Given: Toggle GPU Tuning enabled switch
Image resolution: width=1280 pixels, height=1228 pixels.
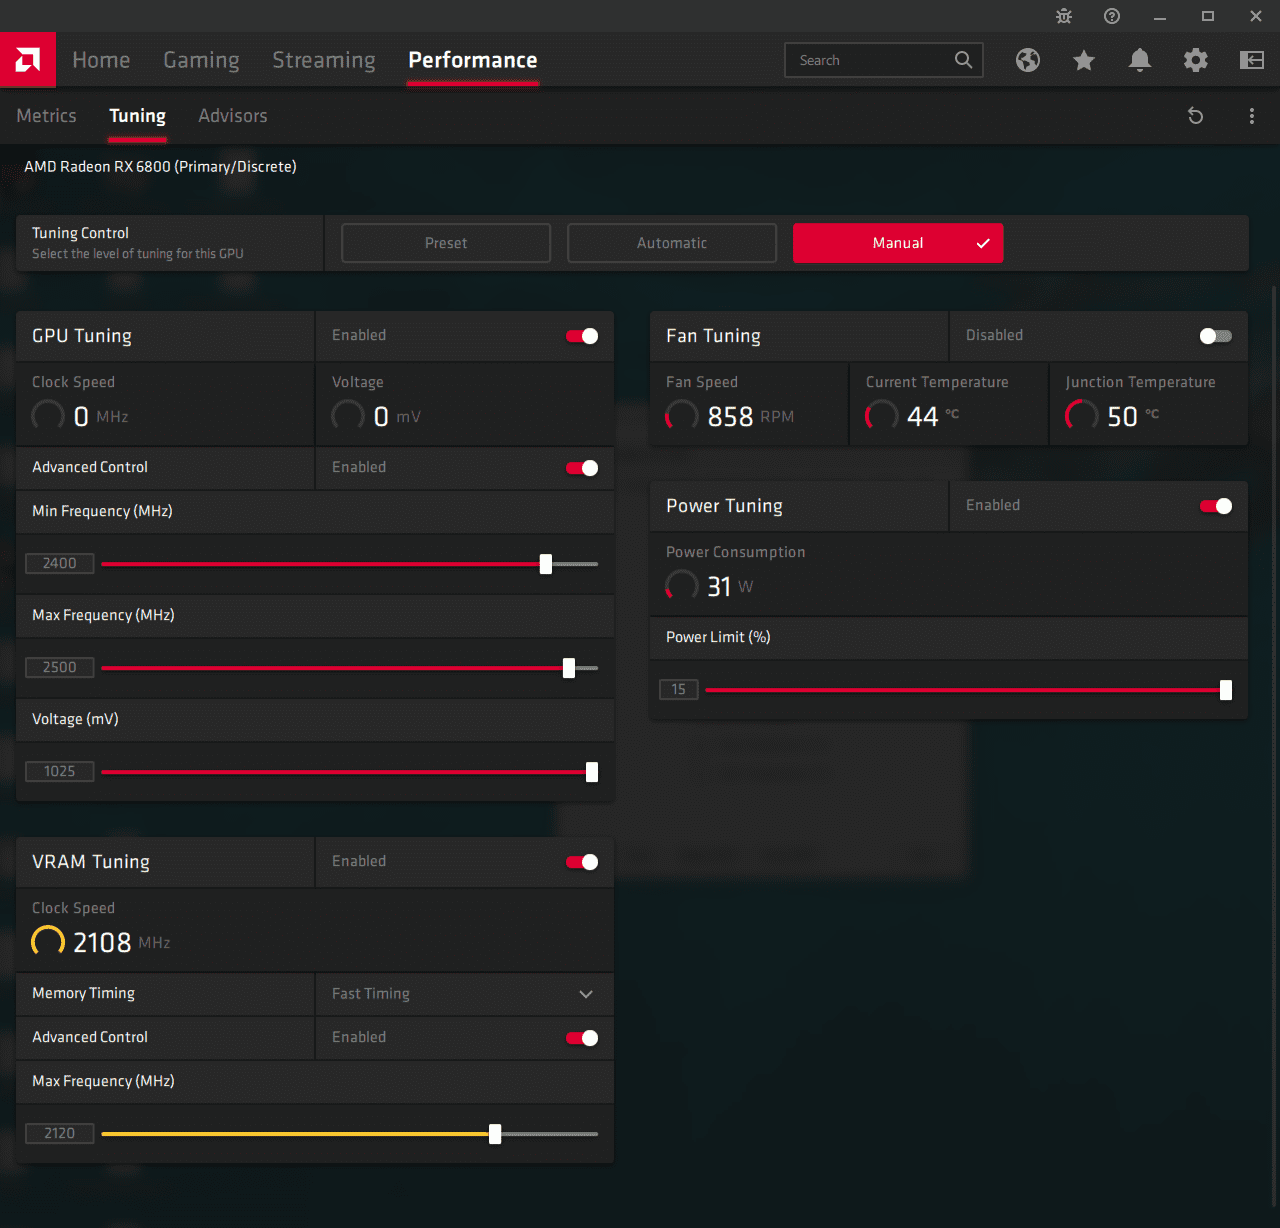Looking at the screenshot, I should (582, 336).
